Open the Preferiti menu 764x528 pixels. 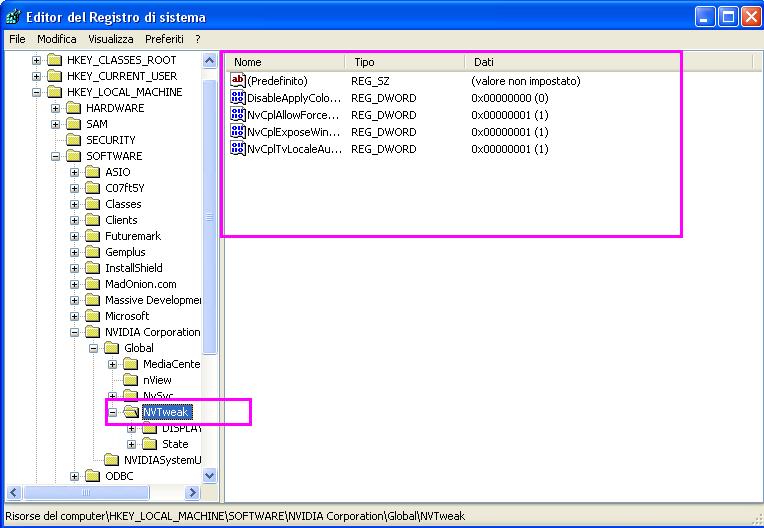coord(164,39)
